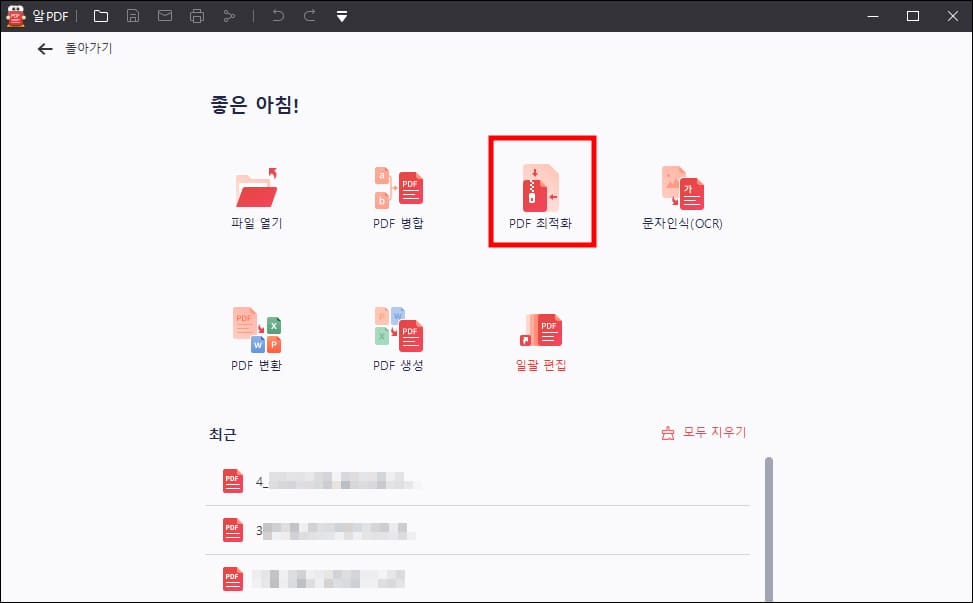Open the PDF 최적화 compress tool
The height and width of the screenshot is (603, 973).
[540, 197]
